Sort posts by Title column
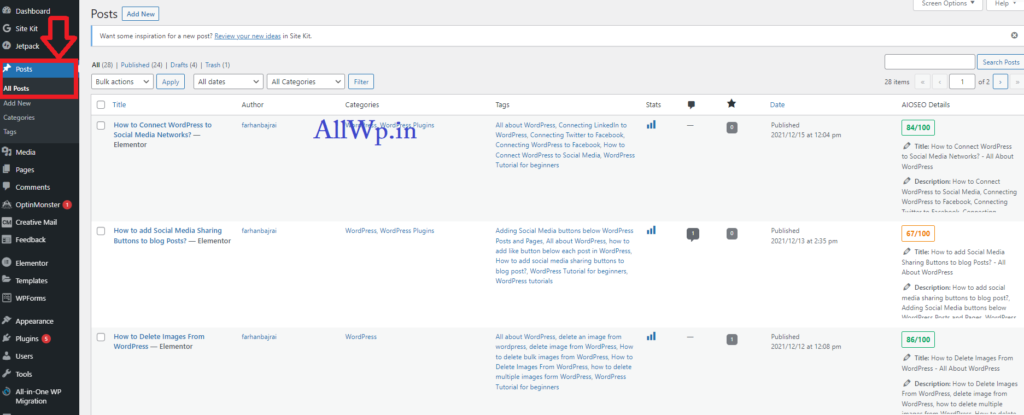Image resolution: width=1024 pixels, height=415 pixels. 120,105
